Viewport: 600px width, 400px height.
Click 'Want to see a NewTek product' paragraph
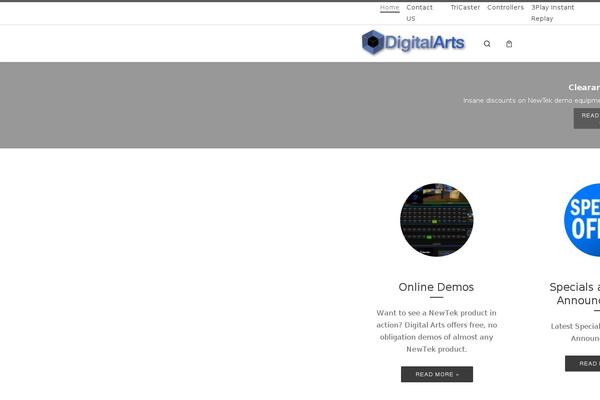437,331
